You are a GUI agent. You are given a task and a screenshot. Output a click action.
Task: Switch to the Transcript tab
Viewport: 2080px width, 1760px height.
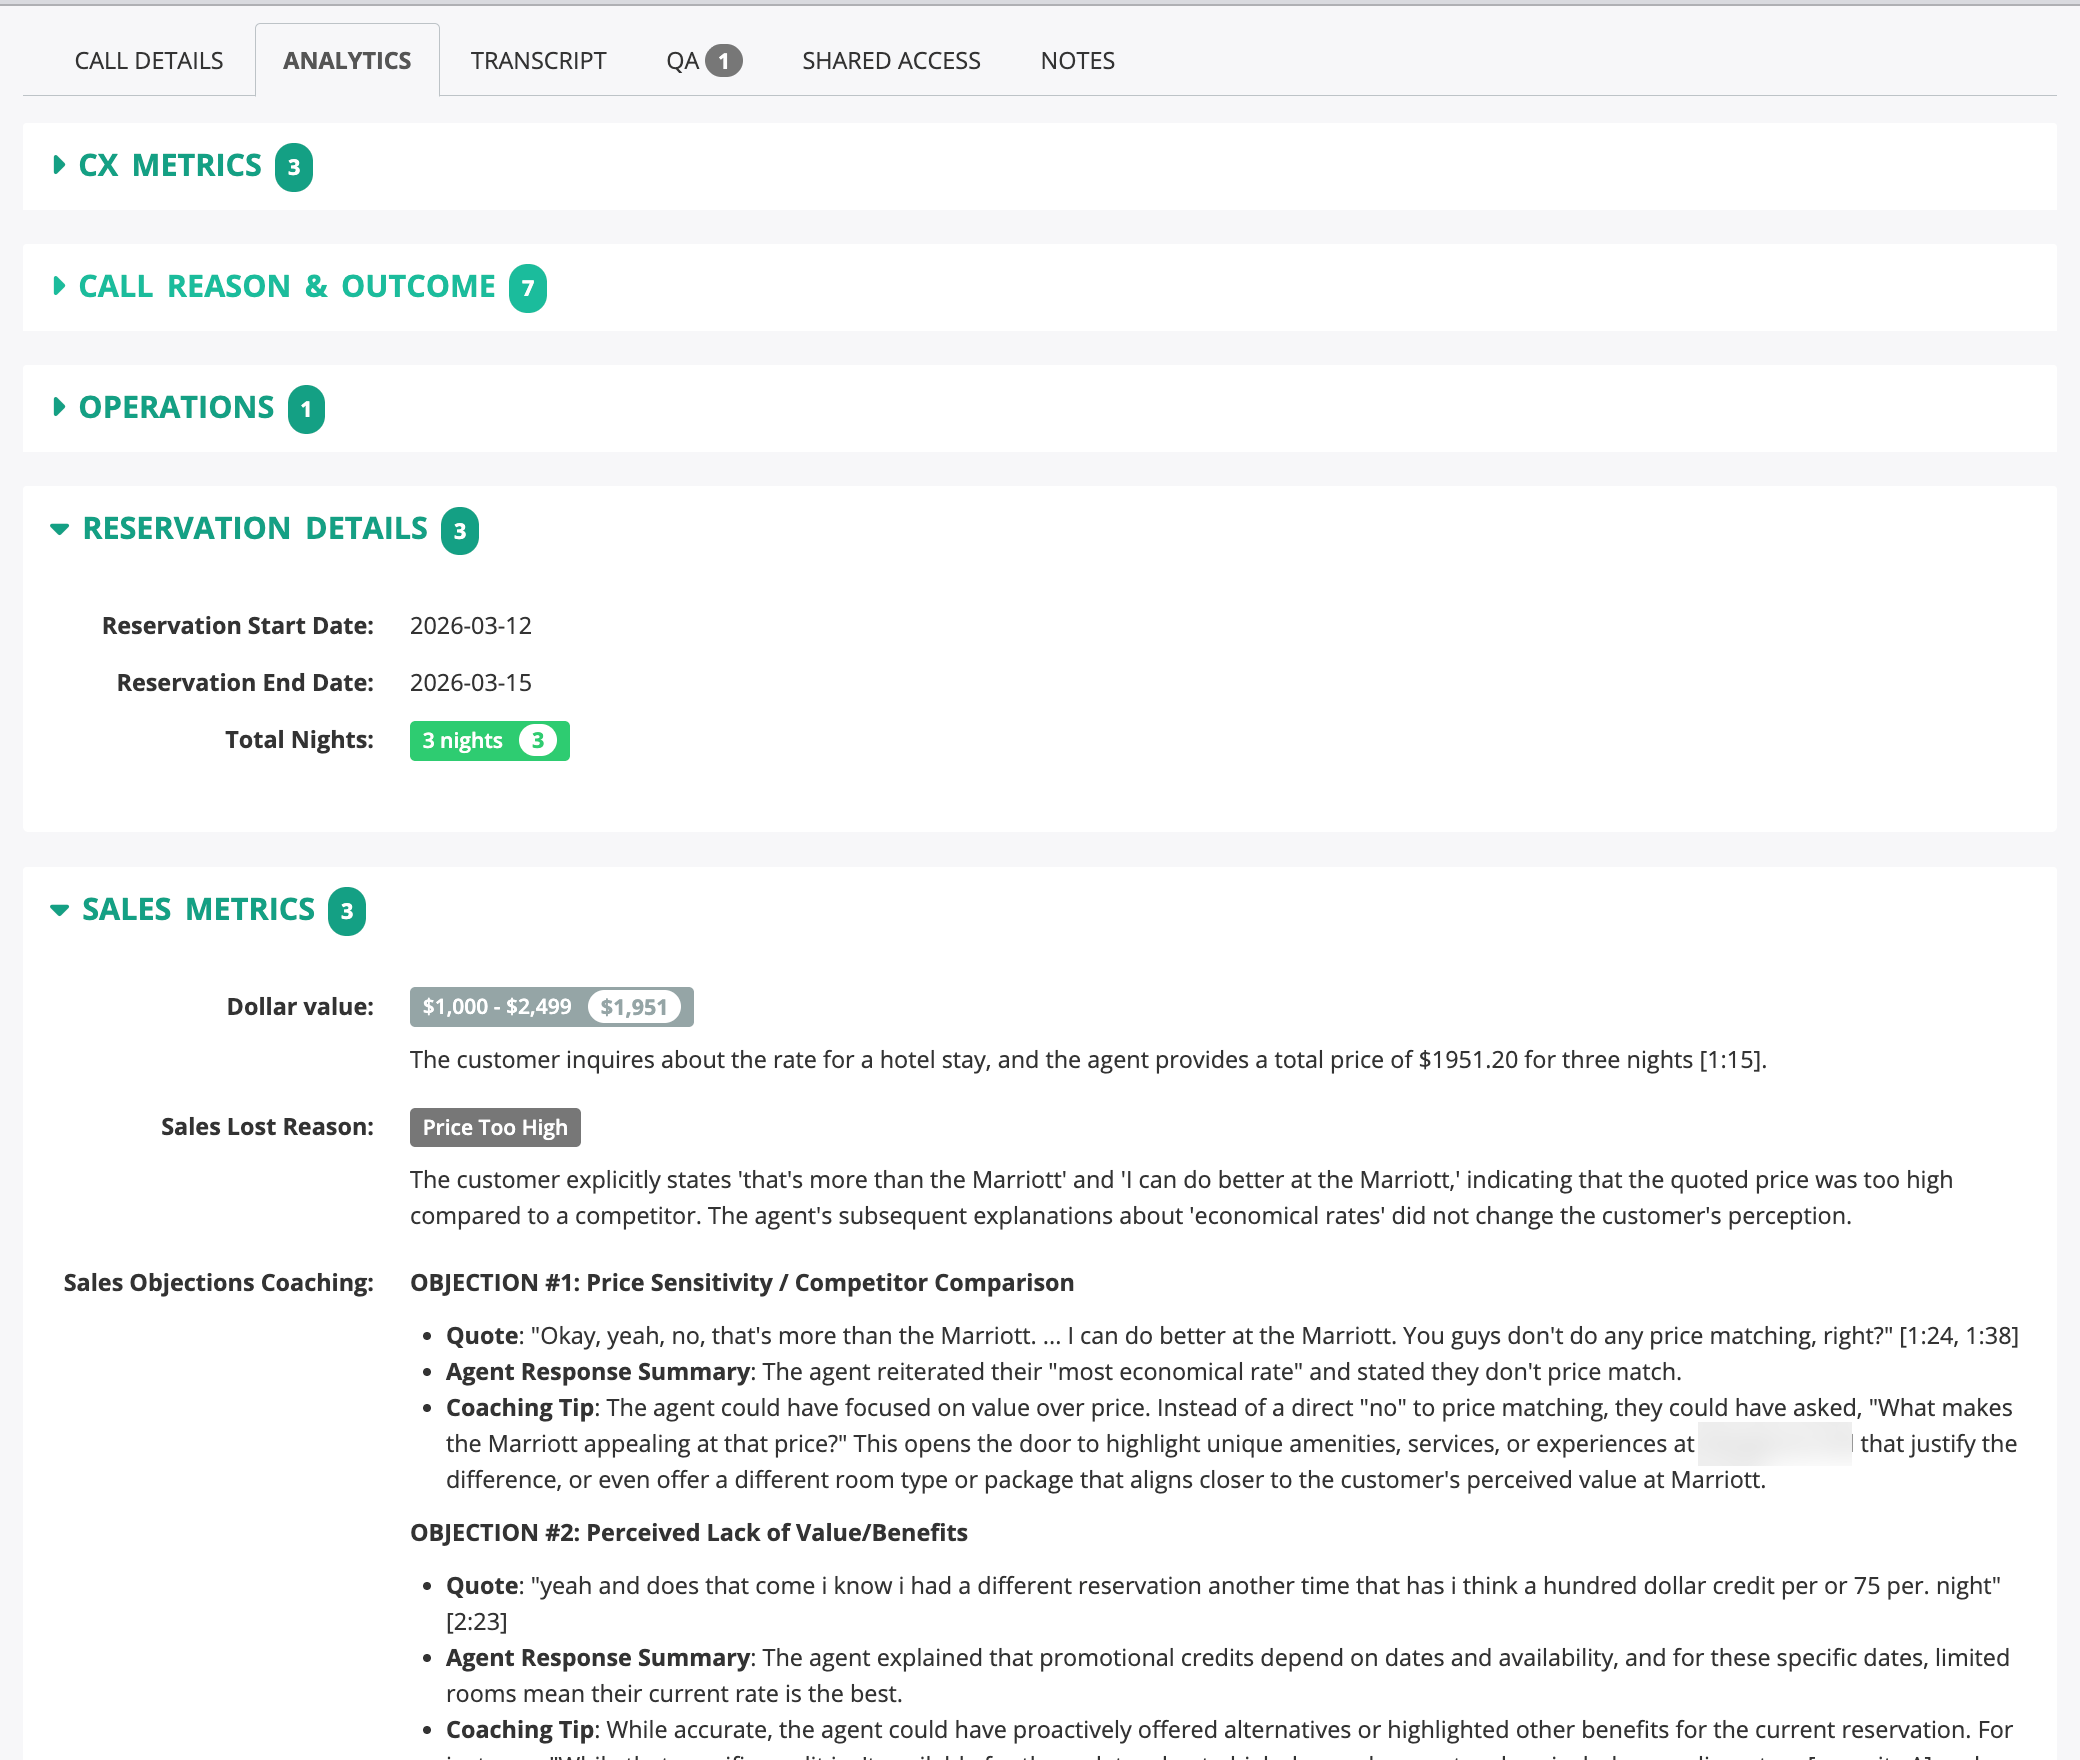538,61
